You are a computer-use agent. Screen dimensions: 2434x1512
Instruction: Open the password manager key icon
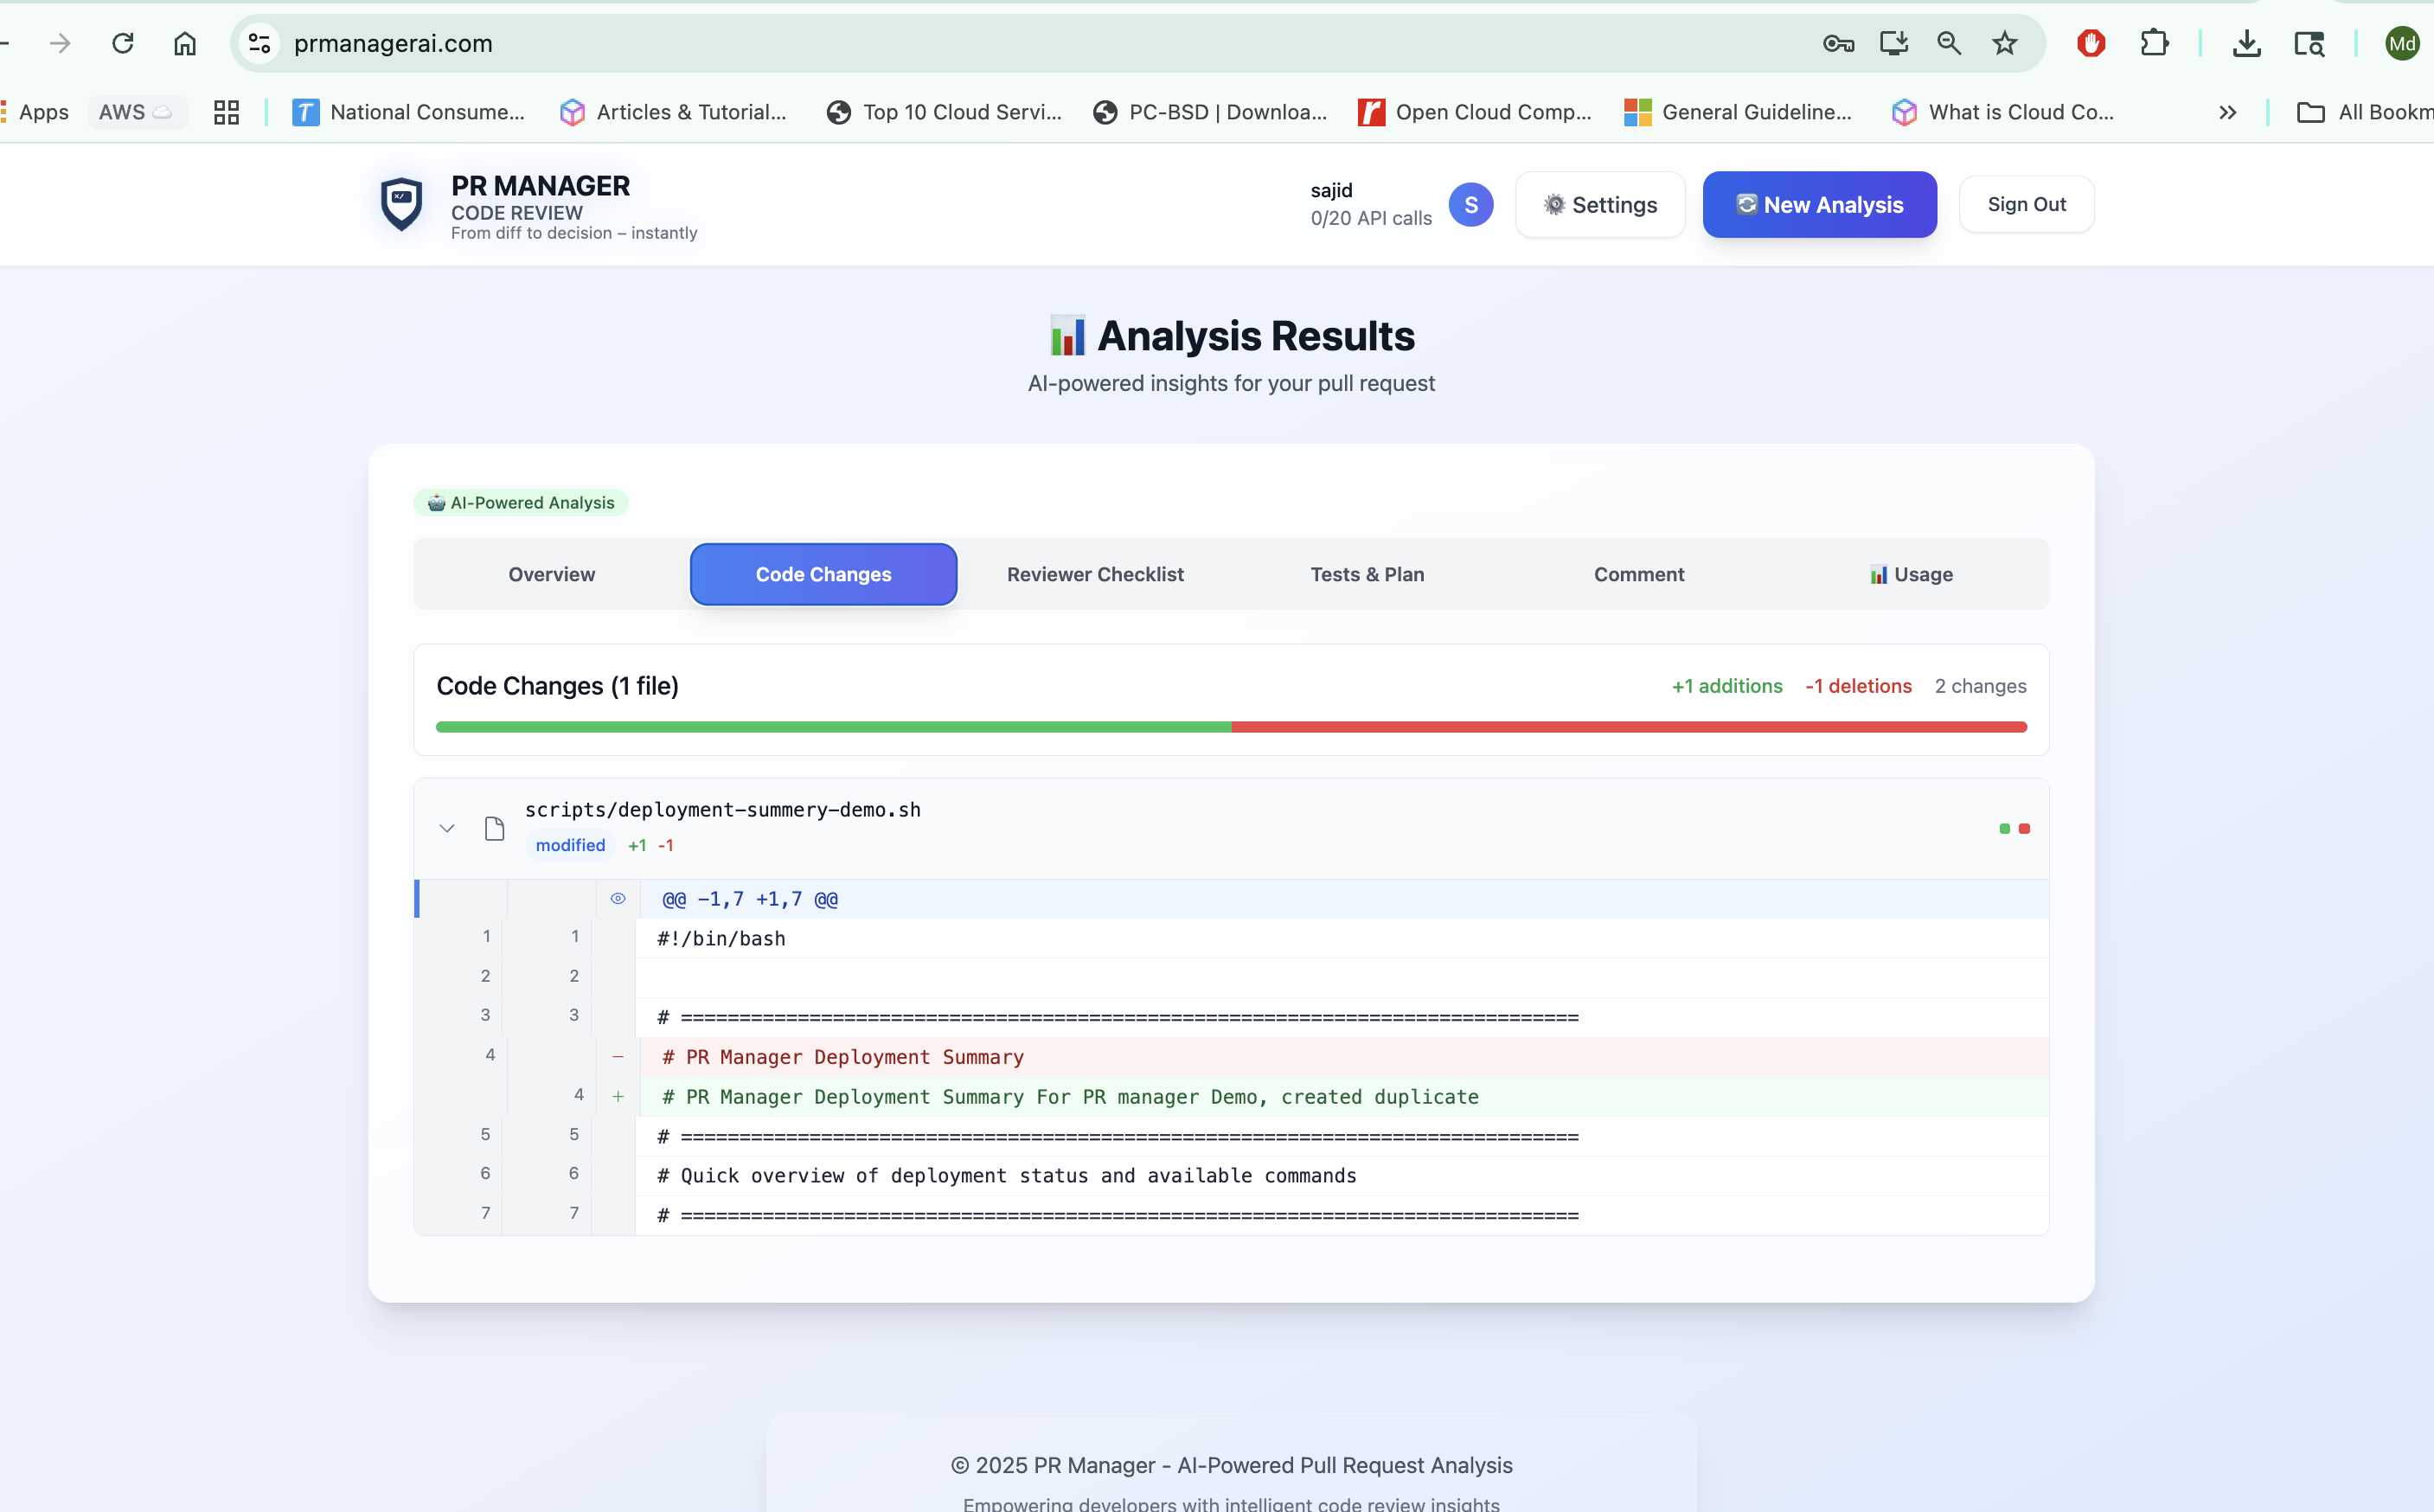[x=1838, y=43]
